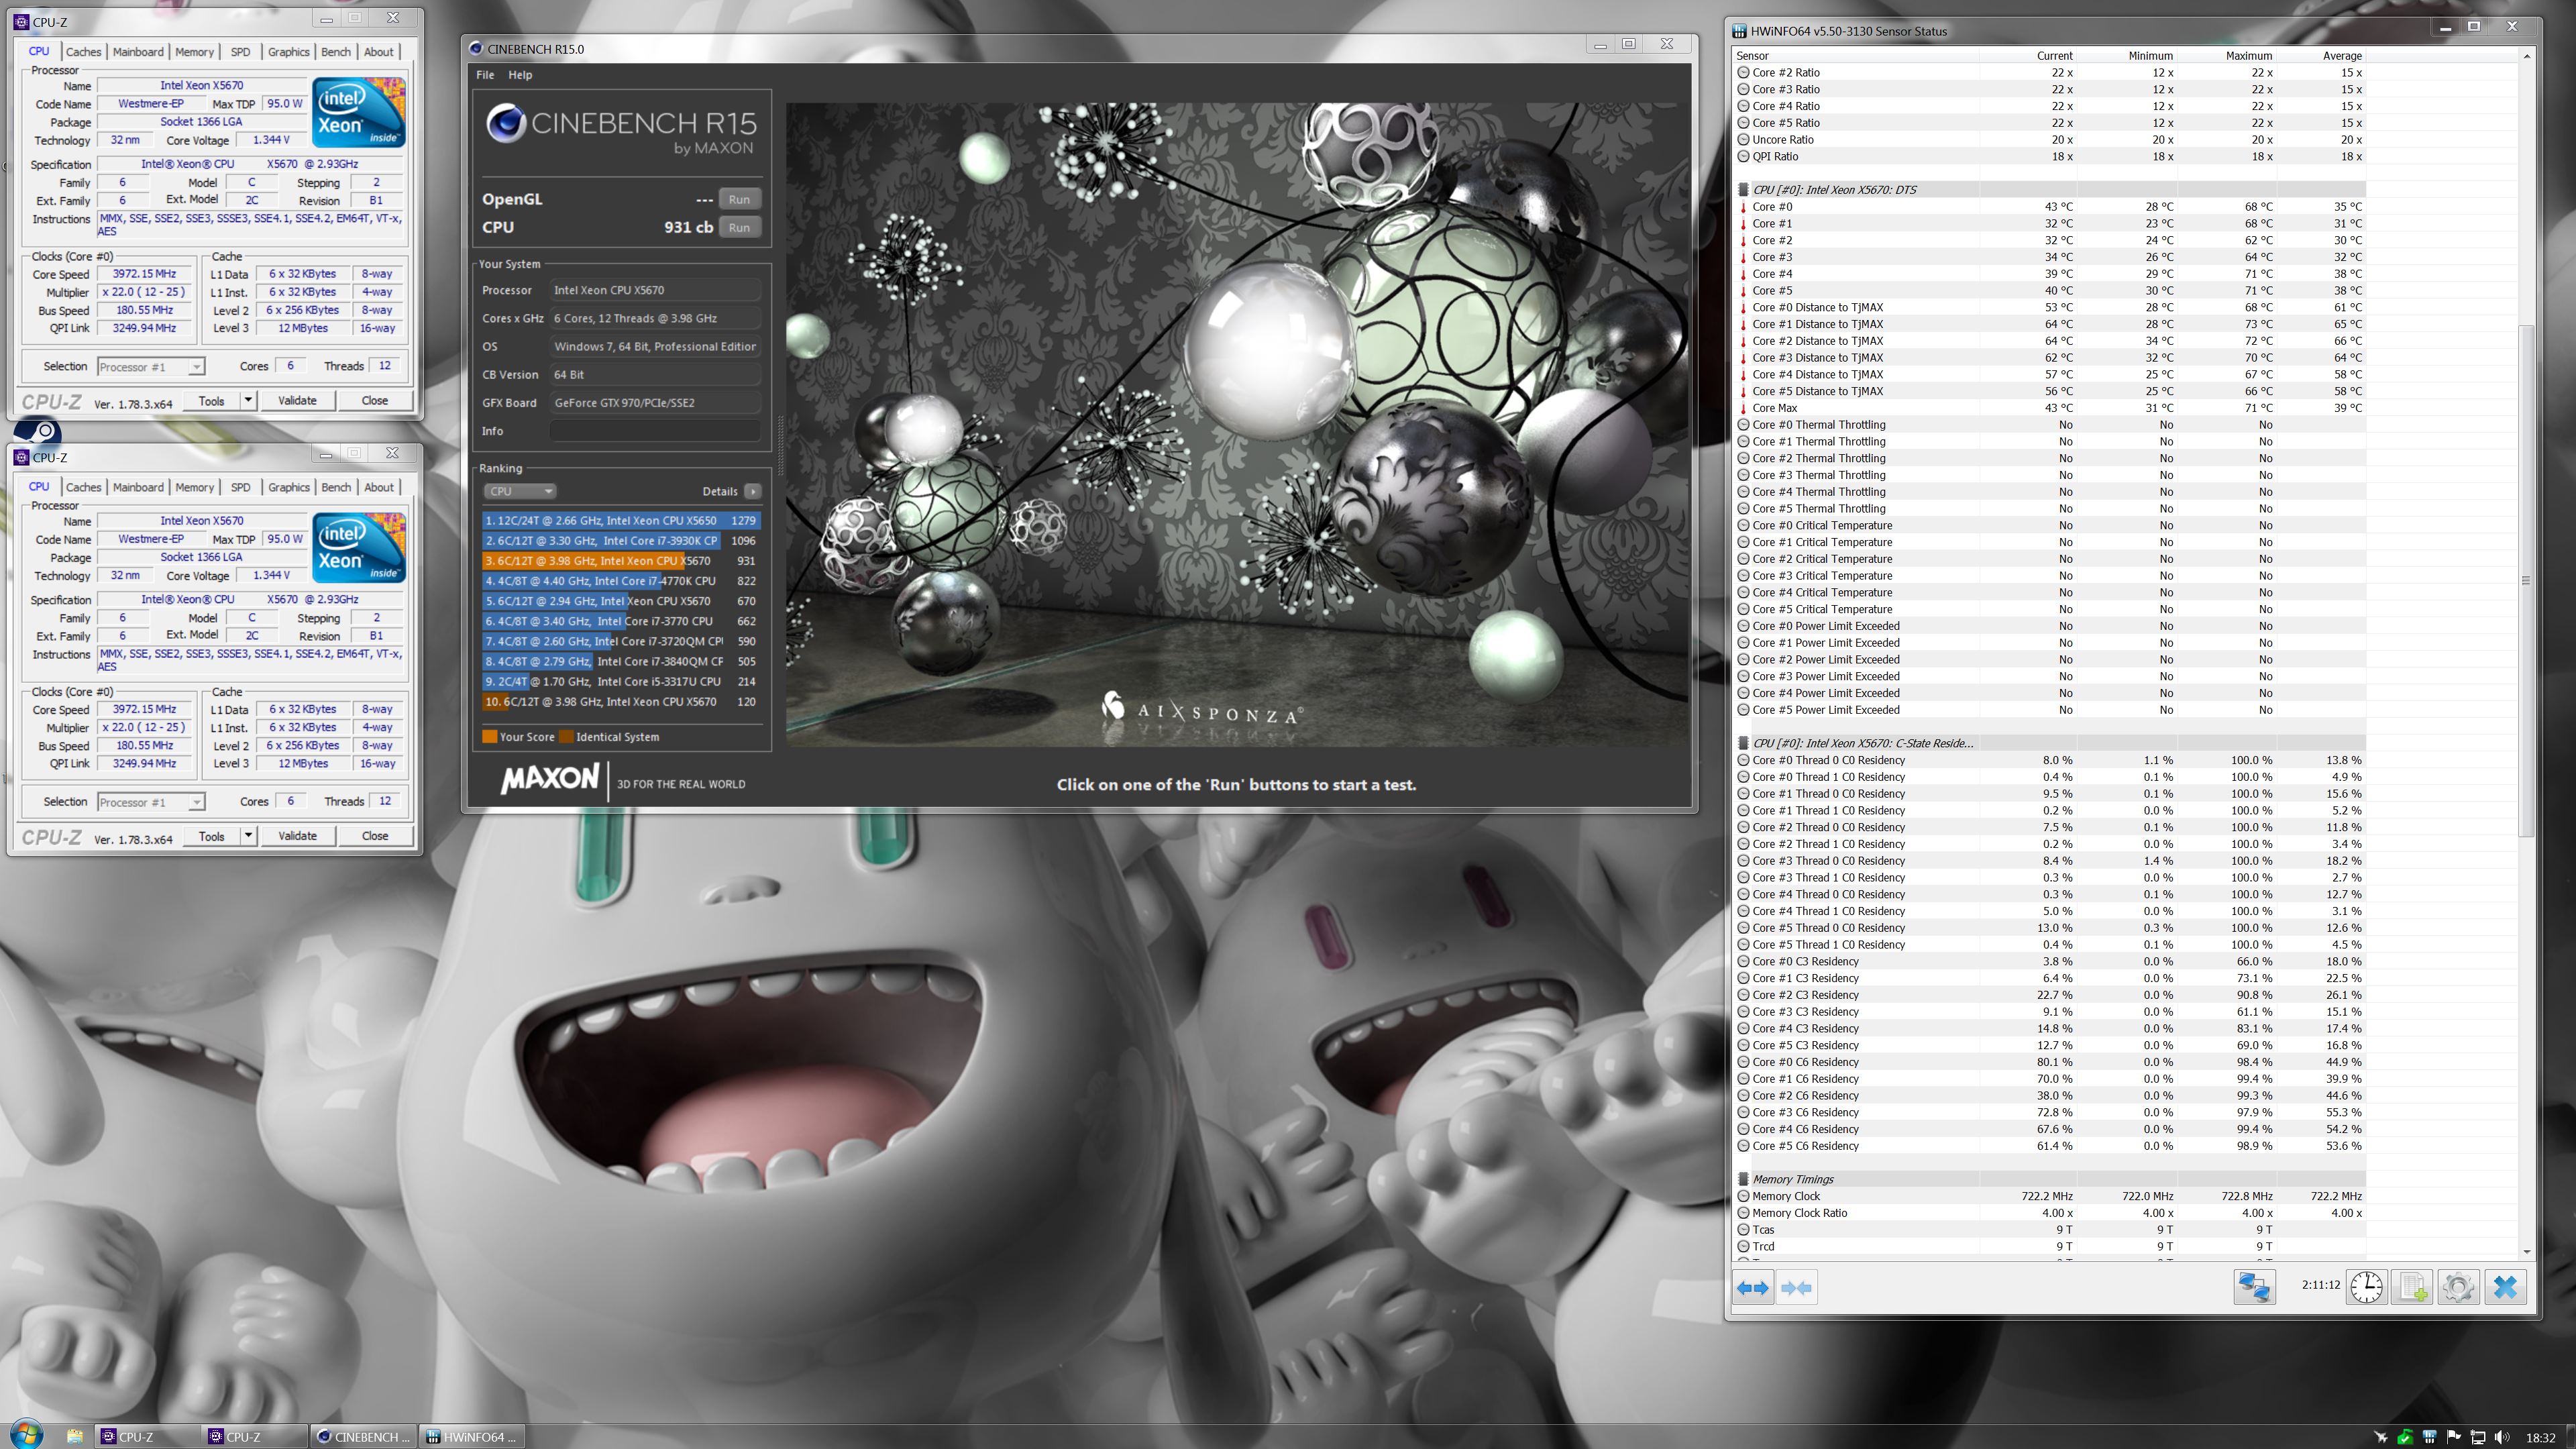Open Processor #1 selection in lower CPU-Z

pyautogui.click(x=151, y=802)
